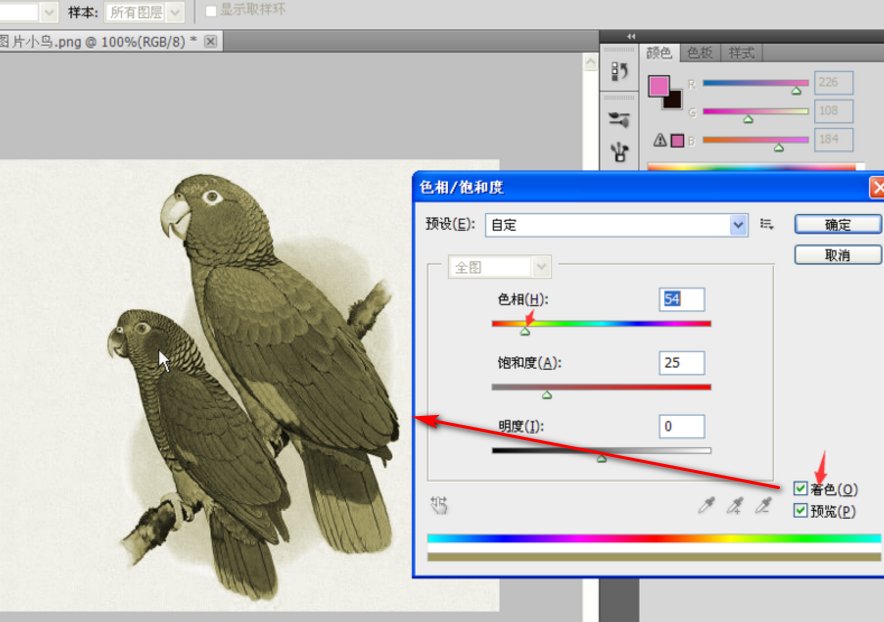Click the 色相 hue slider handle
The height and width of the screenshot is (622, 884).
(525, 331)
